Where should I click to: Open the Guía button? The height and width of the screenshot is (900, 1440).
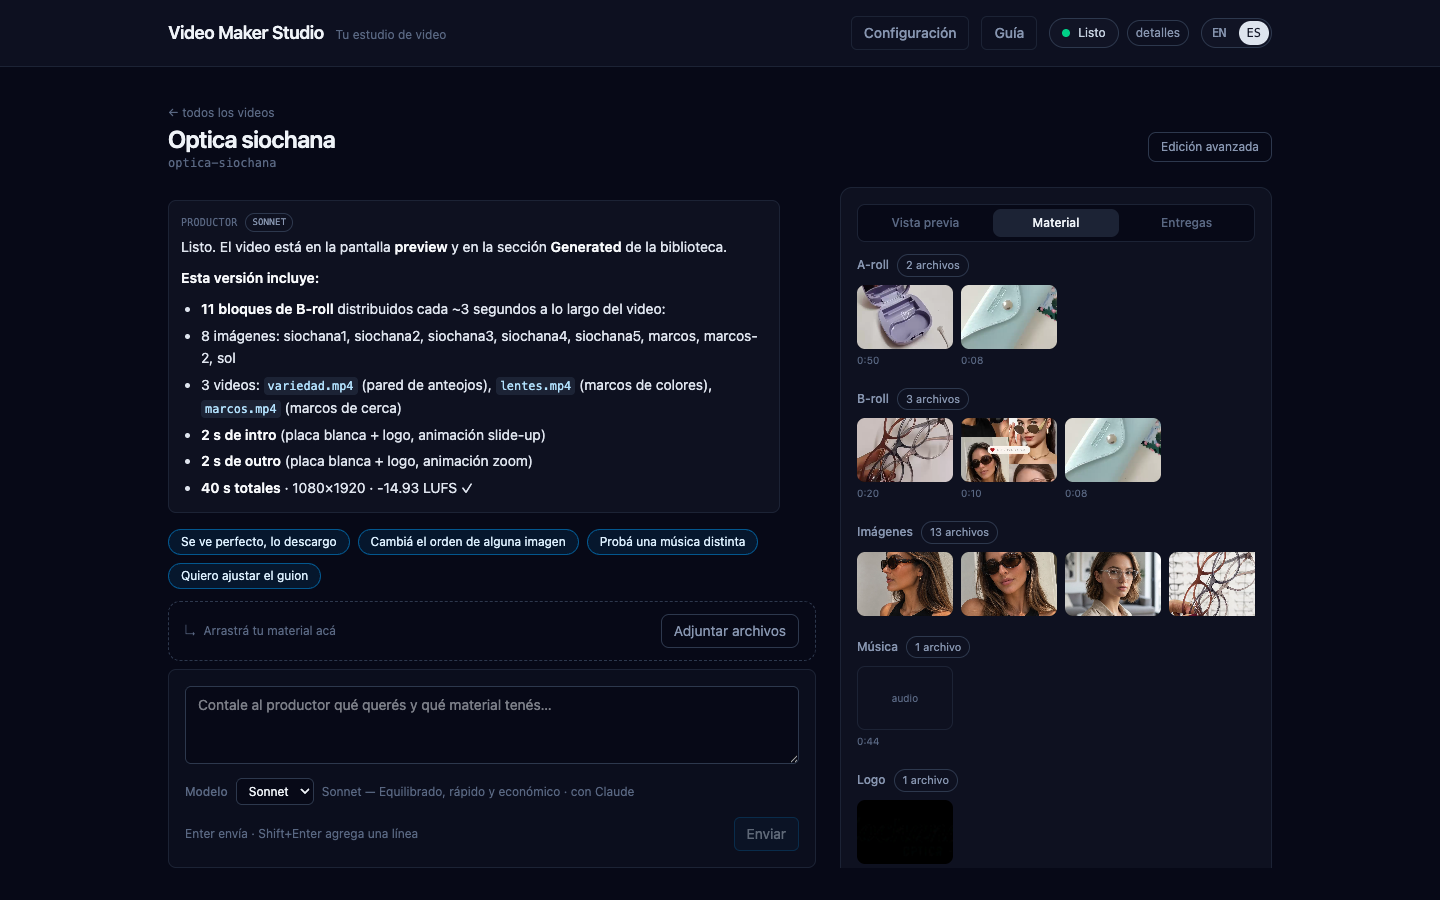1009,33
